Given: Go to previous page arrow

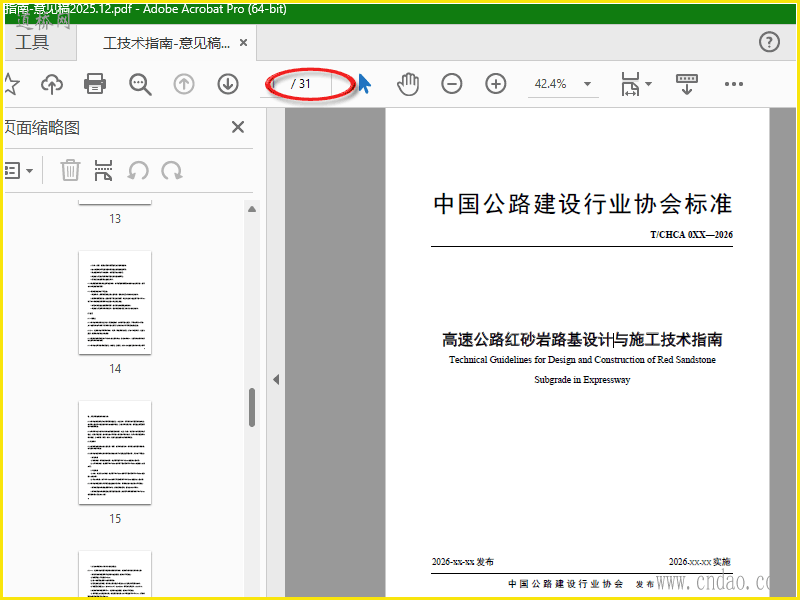Looking at the screenshot, I should click(x=184, y=84).
